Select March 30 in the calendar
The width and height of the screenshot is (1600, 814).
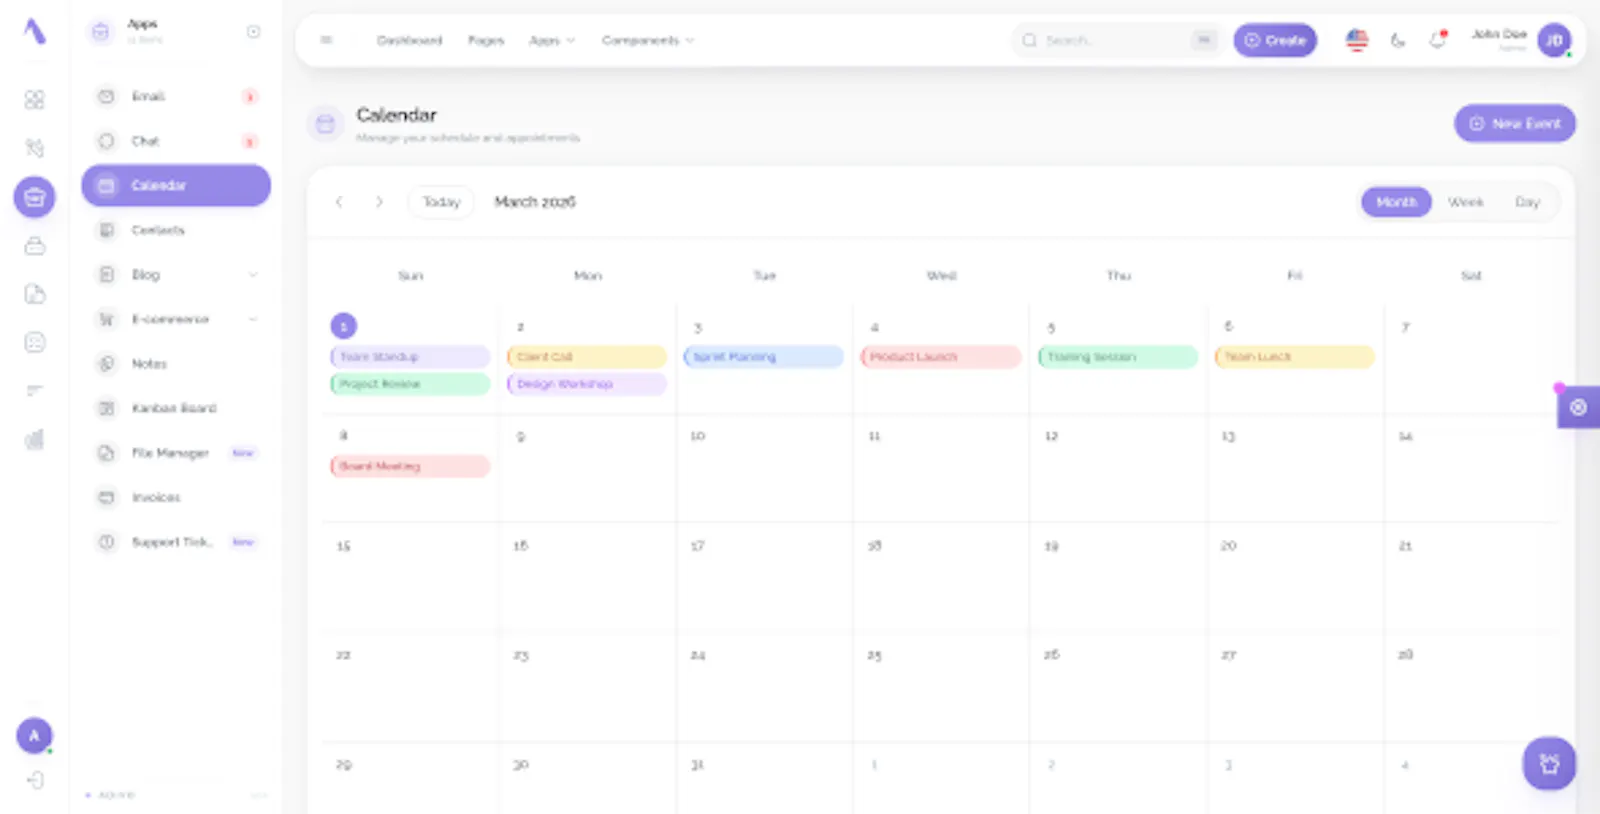point(521,765)
